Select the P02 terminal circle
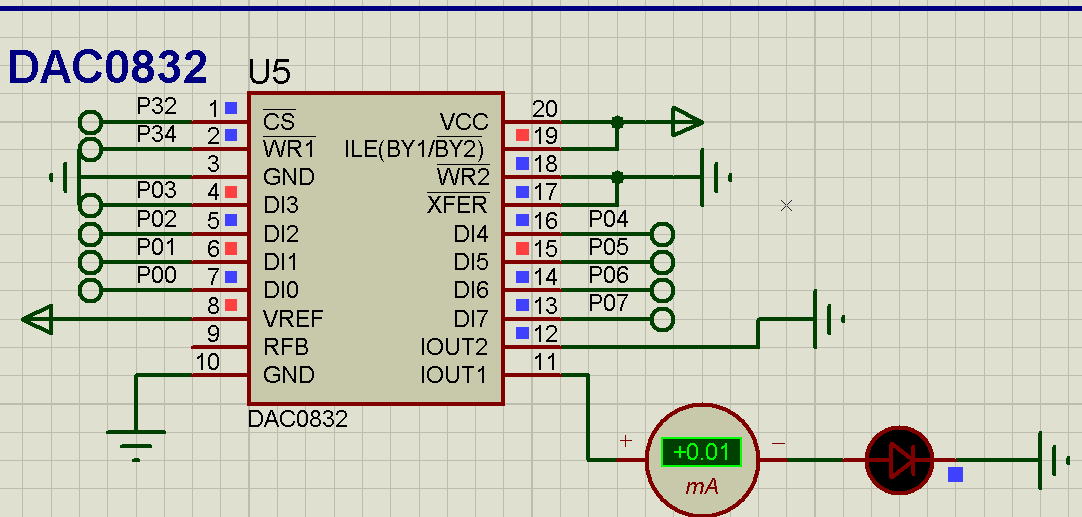 pyautogui.click(x=90, y=234)
